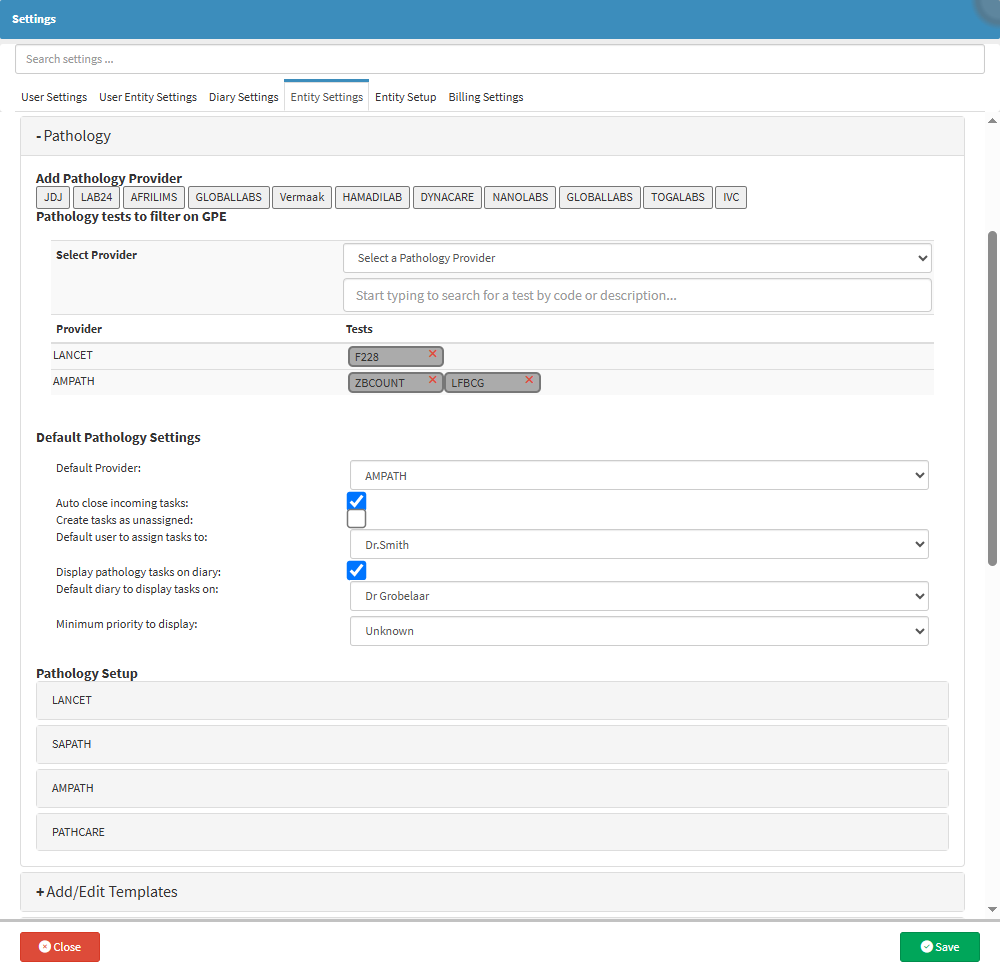Remove the ZBCOUNT test tag

[432, 380]
